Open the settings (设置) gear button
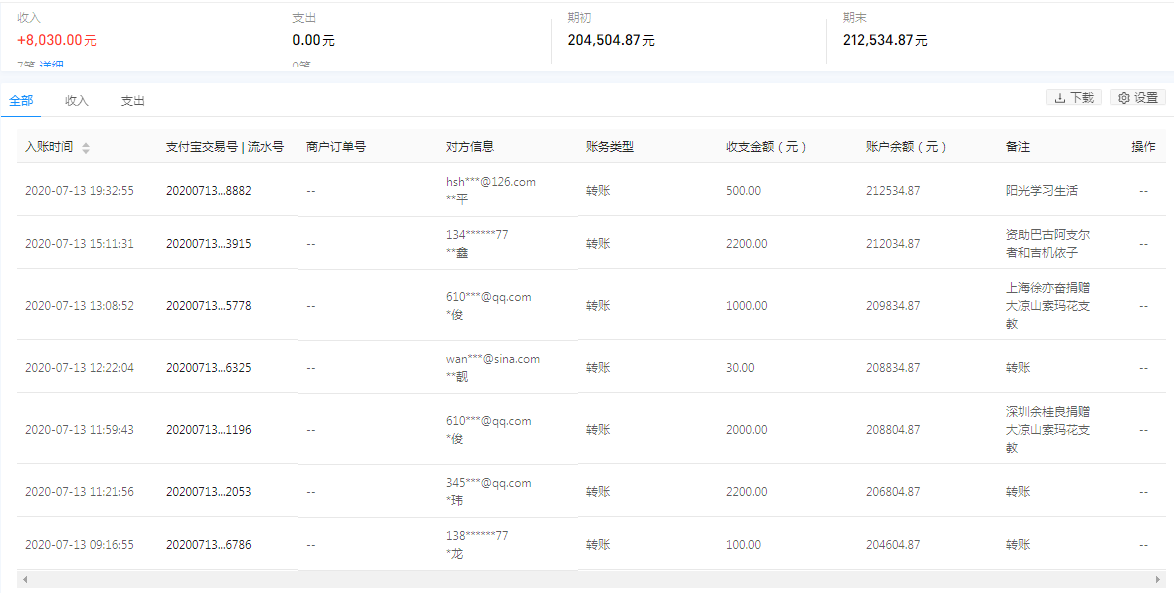 [x=1137, y=98]
